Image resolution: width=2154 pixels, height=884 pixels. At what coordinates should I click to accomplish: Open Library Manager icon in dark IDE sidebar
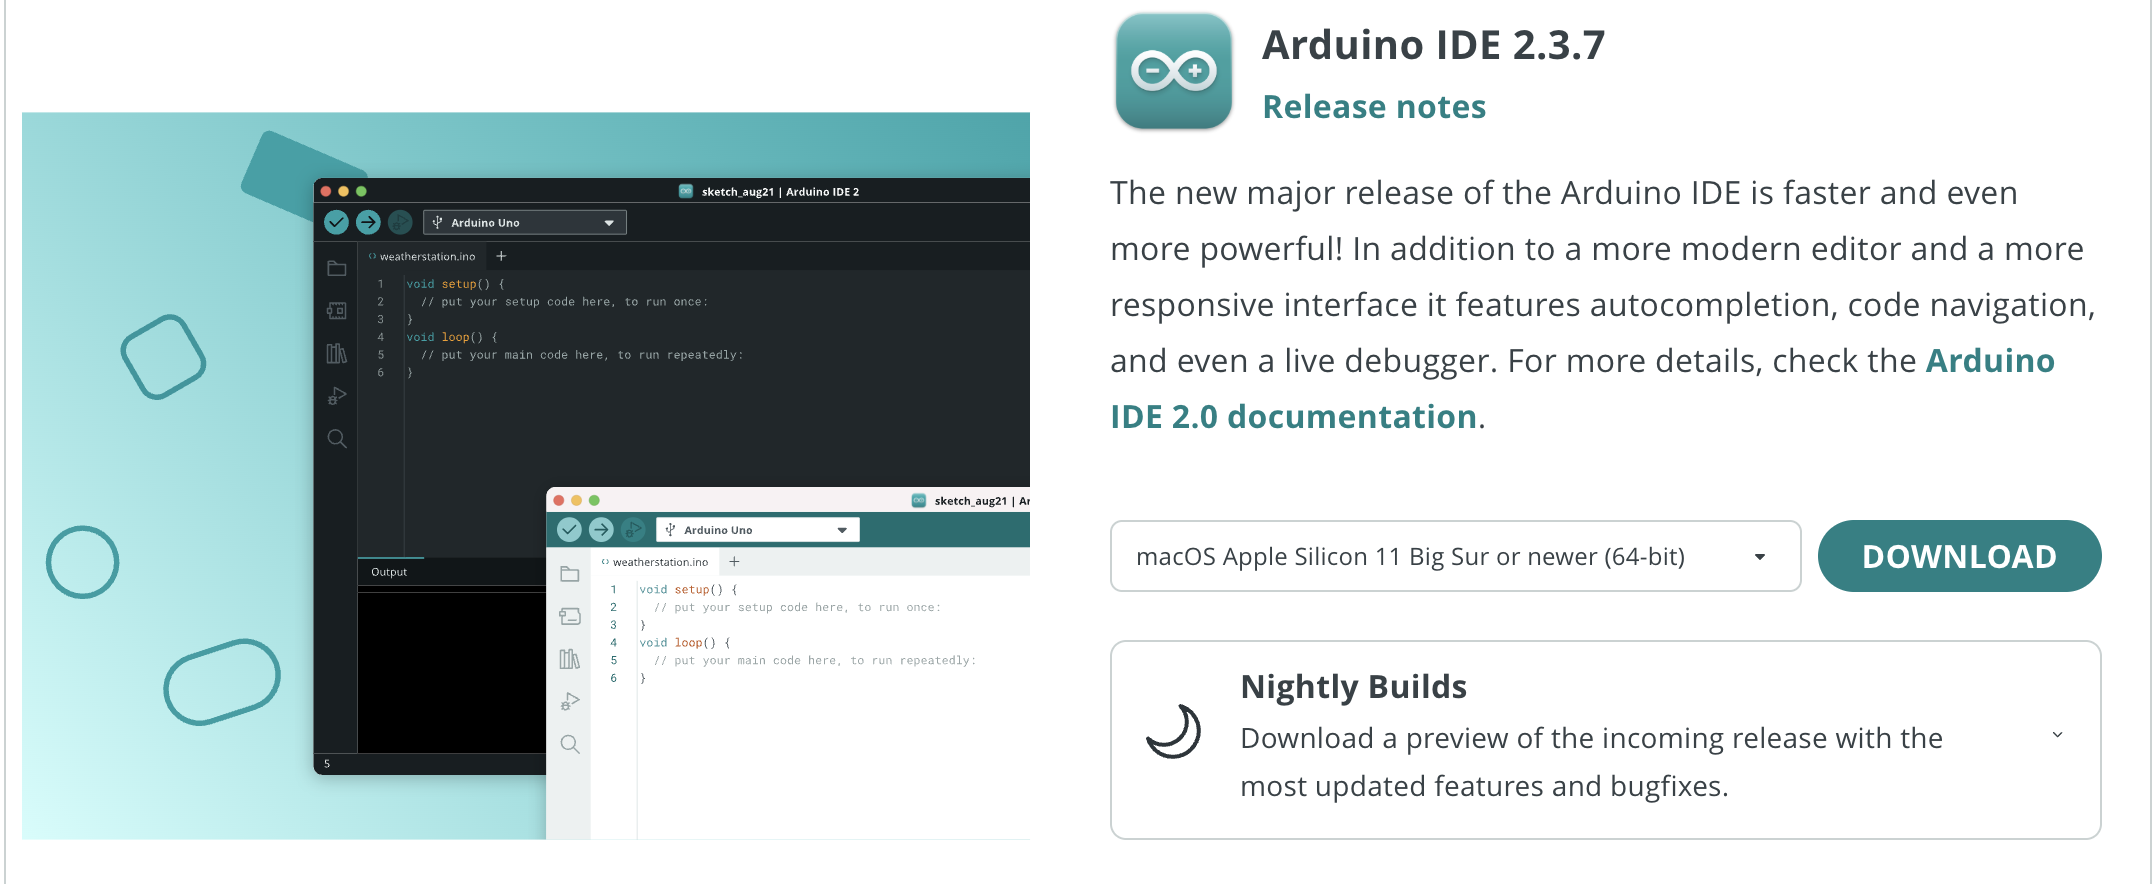pyautogui.click(x=337, y=353)
